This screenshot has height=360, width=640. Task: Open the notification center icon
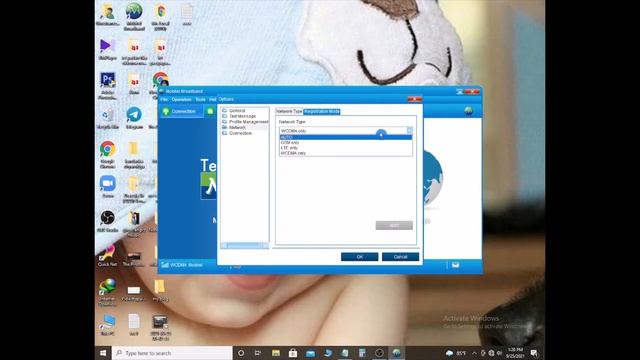click(534, 353)
